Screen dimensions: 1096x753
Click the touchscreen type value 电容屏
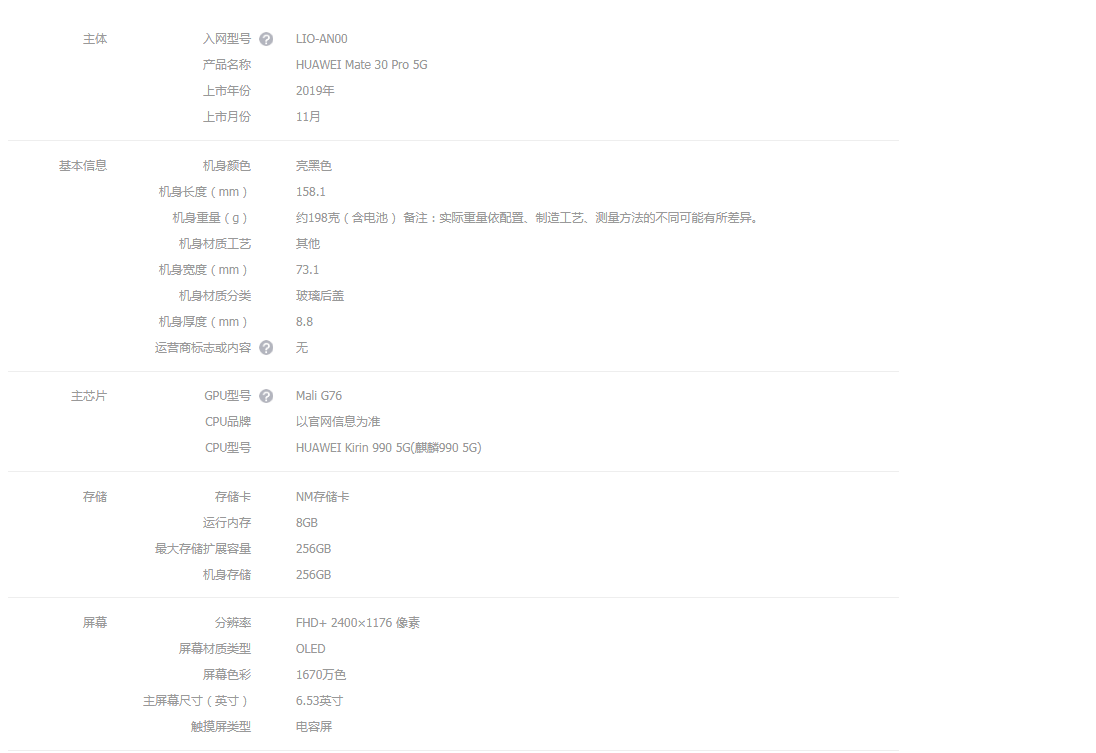314,726
